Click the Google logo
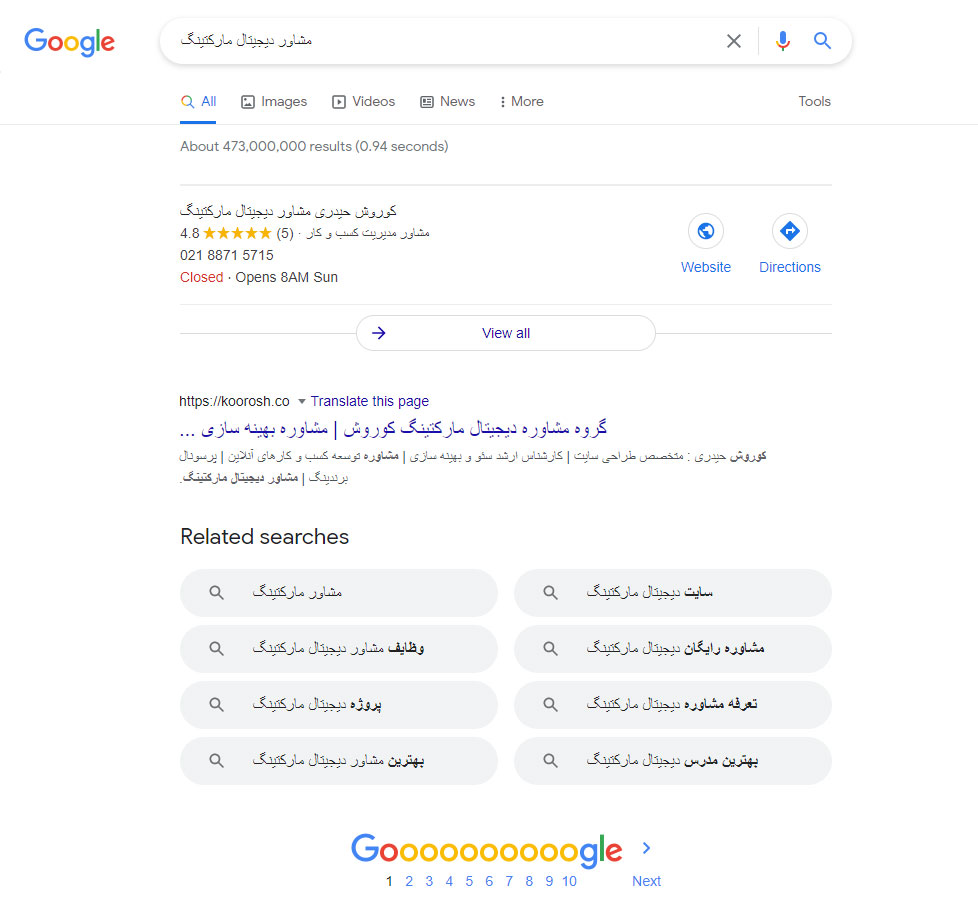This screenshot has height=906, width=978. click(69, 41)
